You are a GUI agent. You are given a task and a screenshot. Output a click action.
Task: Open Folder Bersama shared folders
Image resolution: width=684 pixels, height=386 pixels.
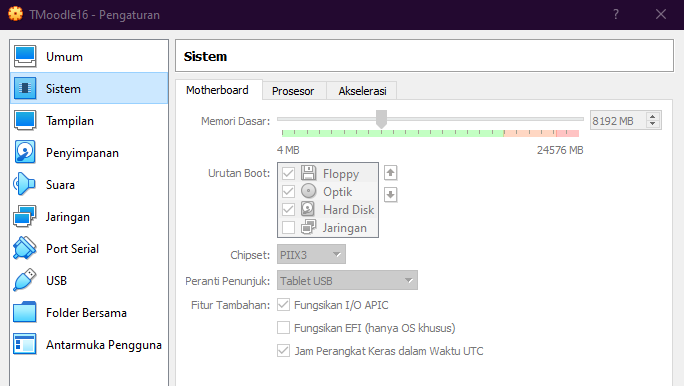(x=89, y=313)
